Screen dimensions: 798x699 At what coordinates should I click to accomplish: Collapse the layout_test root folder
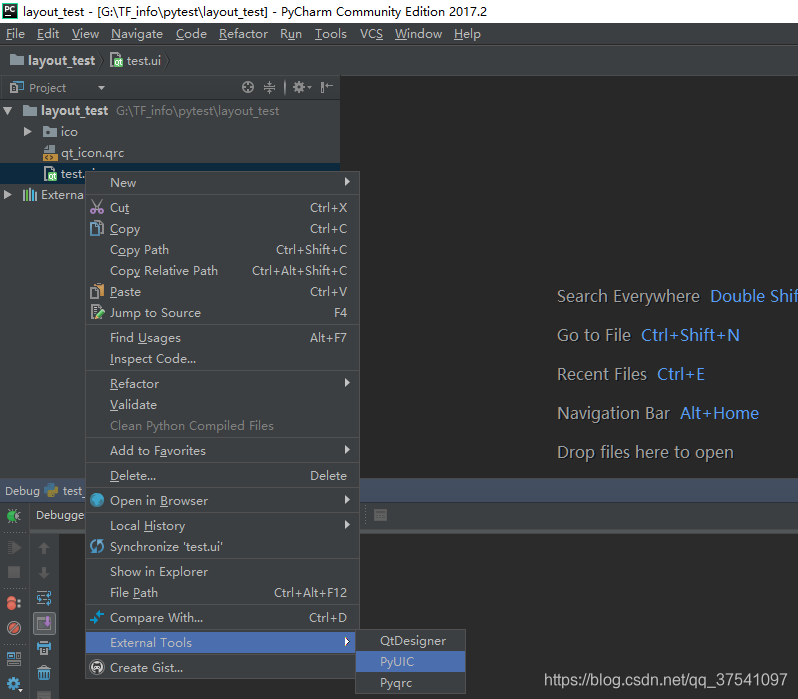pyautogui.click(x=8, y=110)
